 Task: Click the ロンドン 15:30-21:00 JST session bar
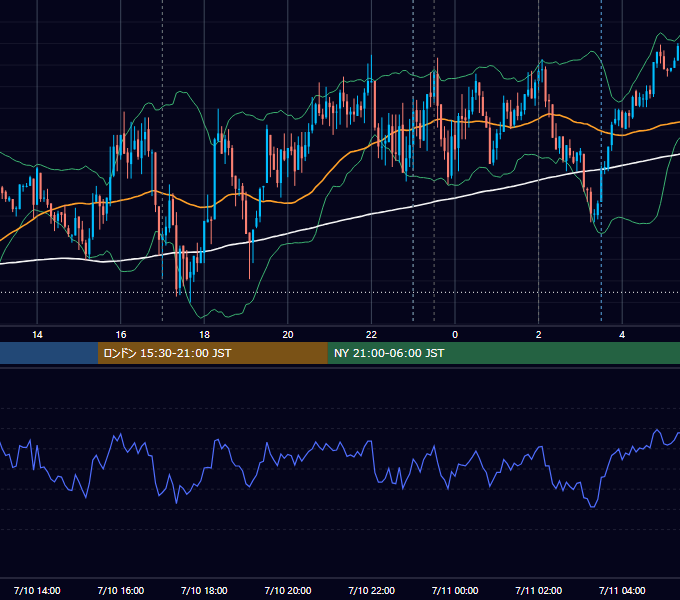pos(212,353)
